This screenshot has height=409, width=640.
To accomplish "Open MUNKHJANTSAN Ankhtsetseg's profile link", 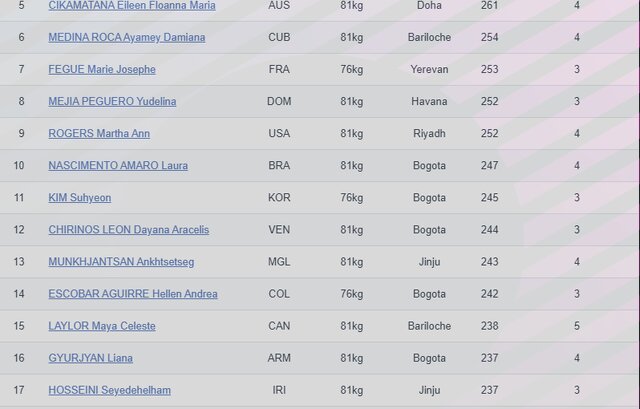I will pyautogui.click(x=121, y=262).
